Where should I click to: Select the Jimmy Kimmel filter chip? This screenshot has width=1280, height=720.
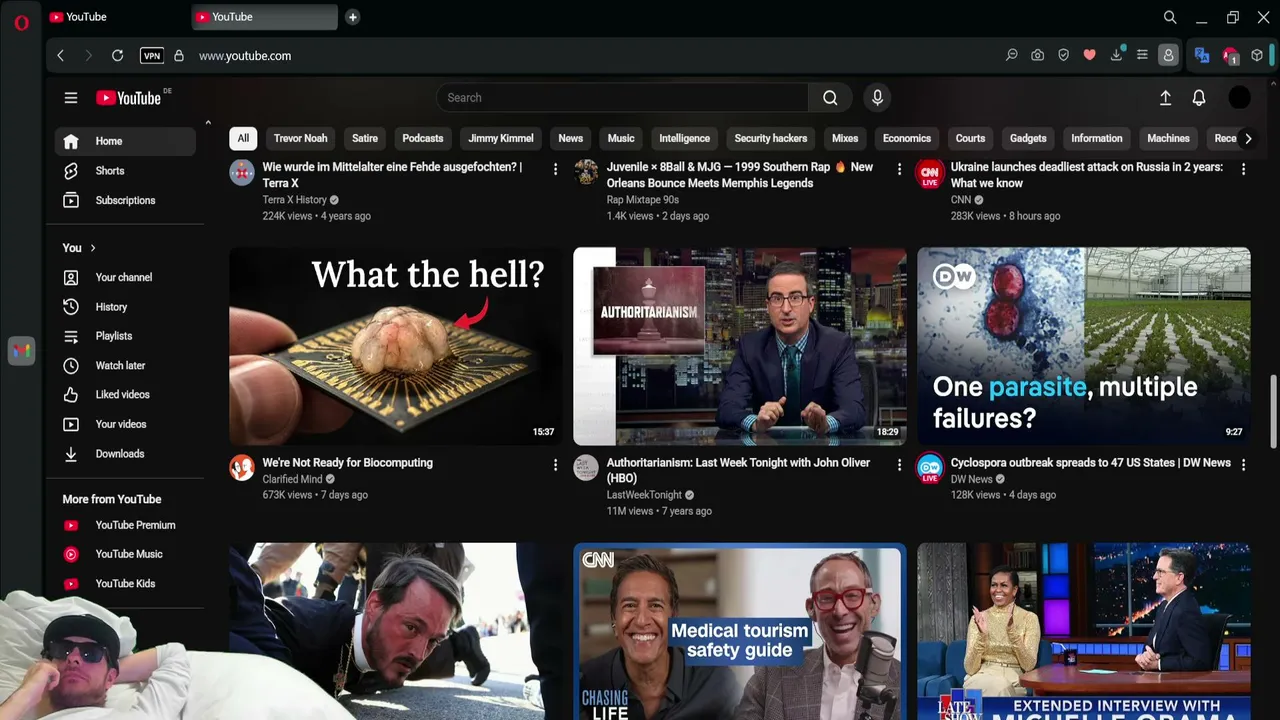coord(501,138)
